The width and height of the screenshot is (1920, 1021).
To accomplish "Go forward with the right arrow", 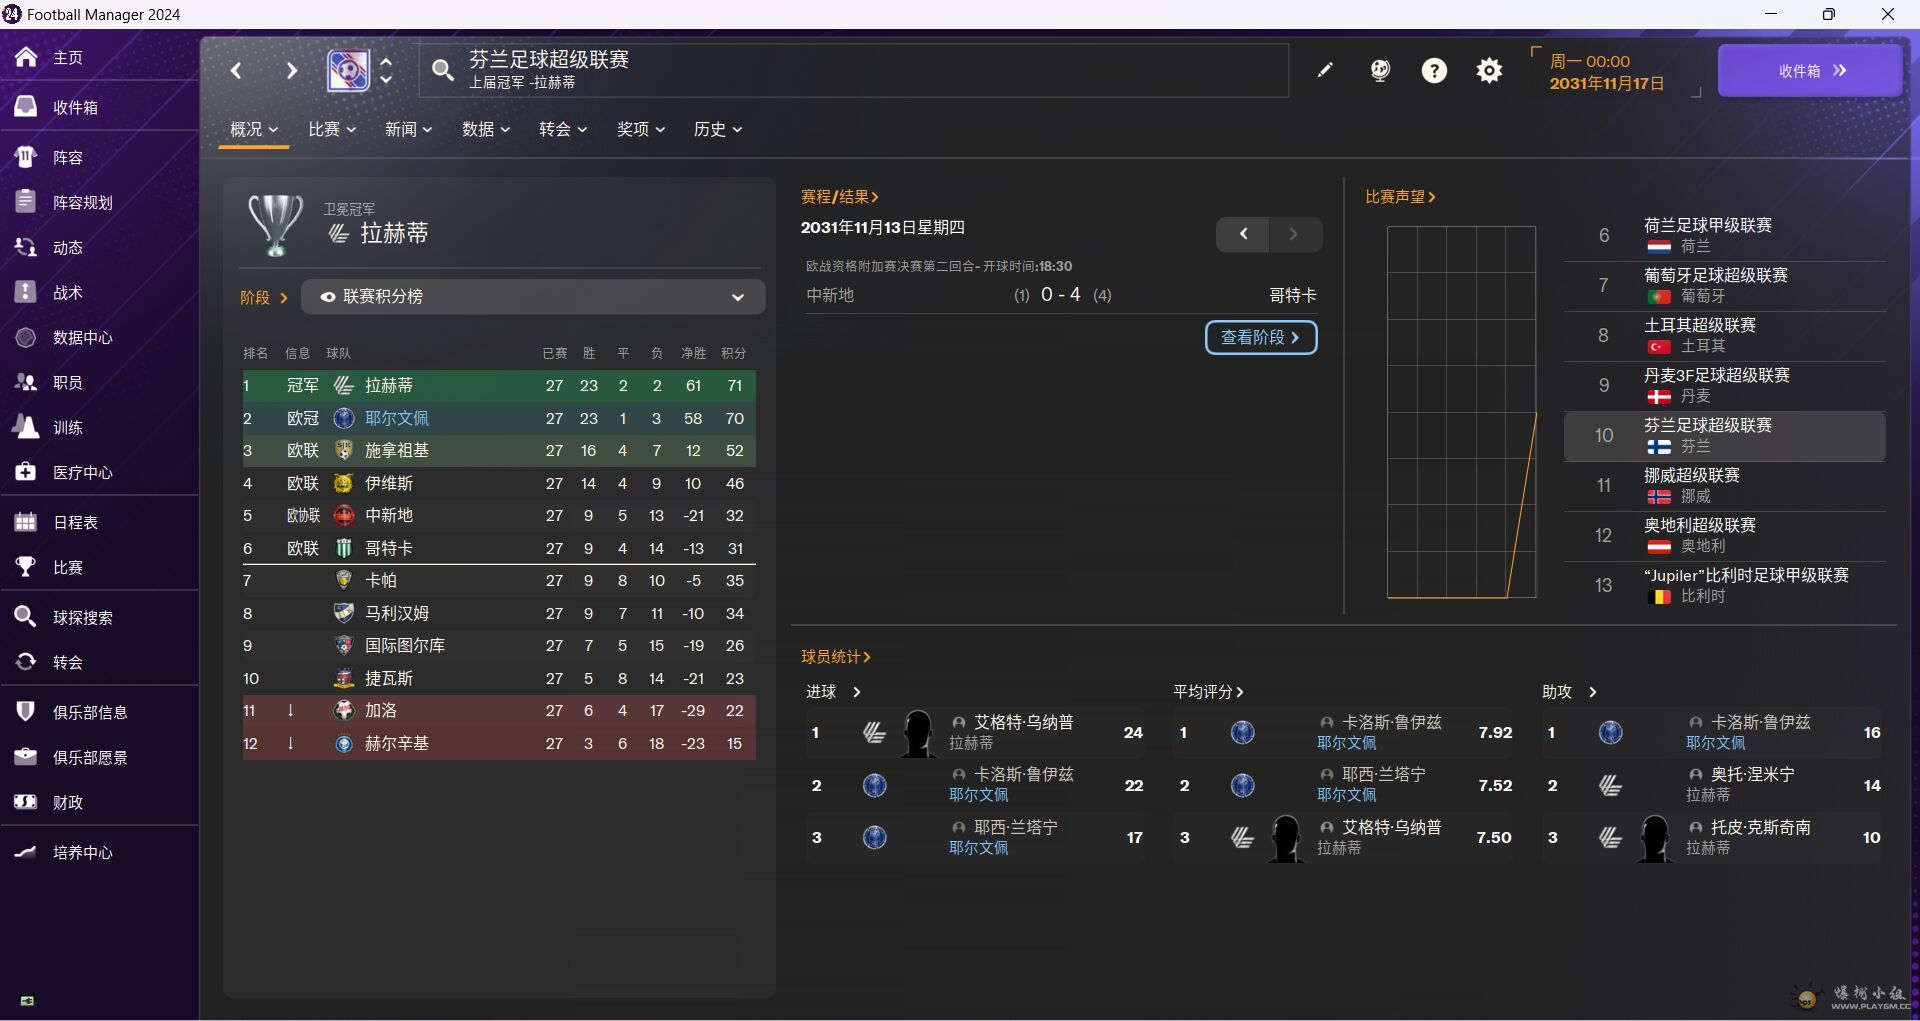I will pos(291,70).
